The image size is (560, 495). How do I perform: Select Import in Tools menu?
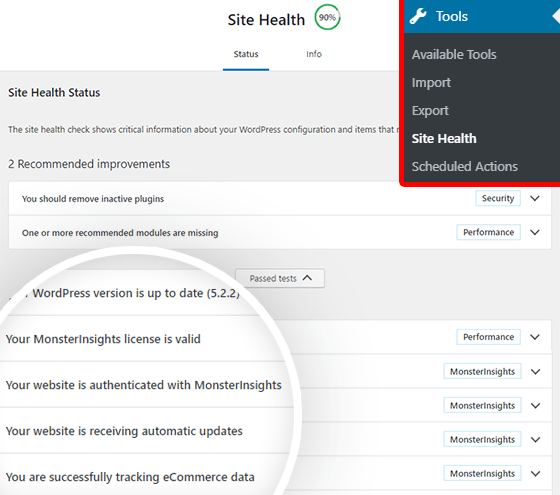(x=431, y=83)
